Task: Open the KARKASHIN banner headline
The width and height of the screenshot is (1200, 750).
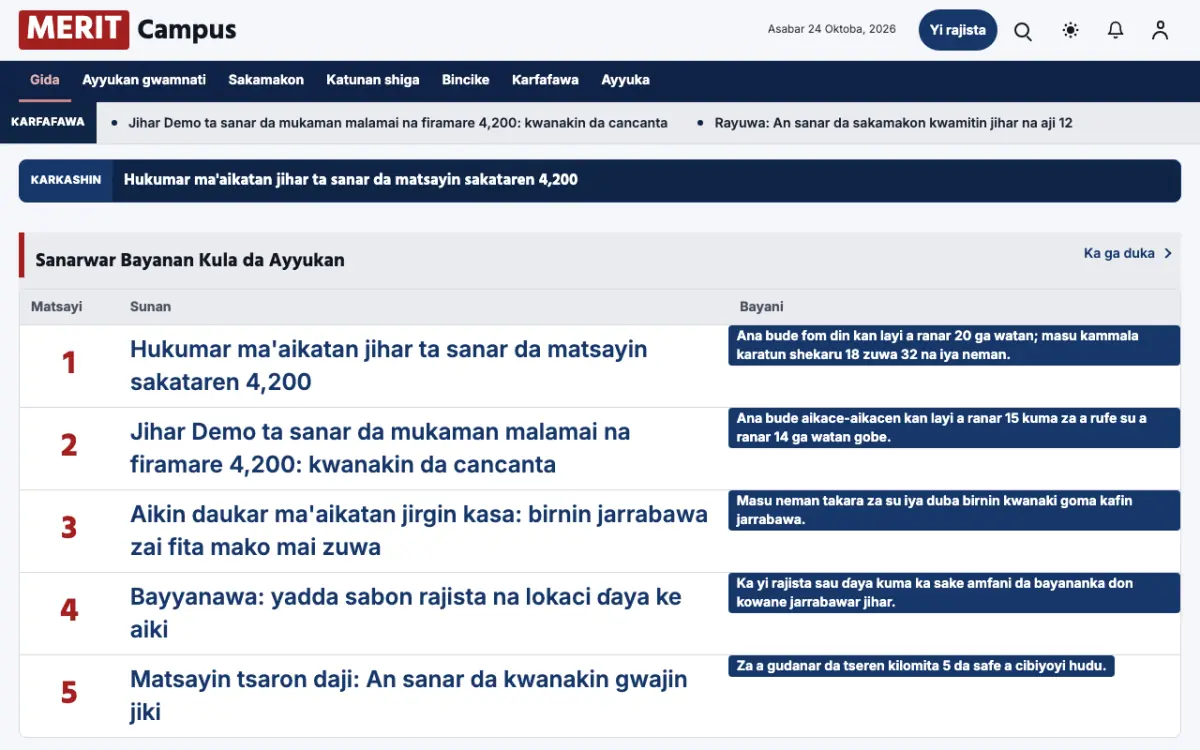Action: (351, 180)
